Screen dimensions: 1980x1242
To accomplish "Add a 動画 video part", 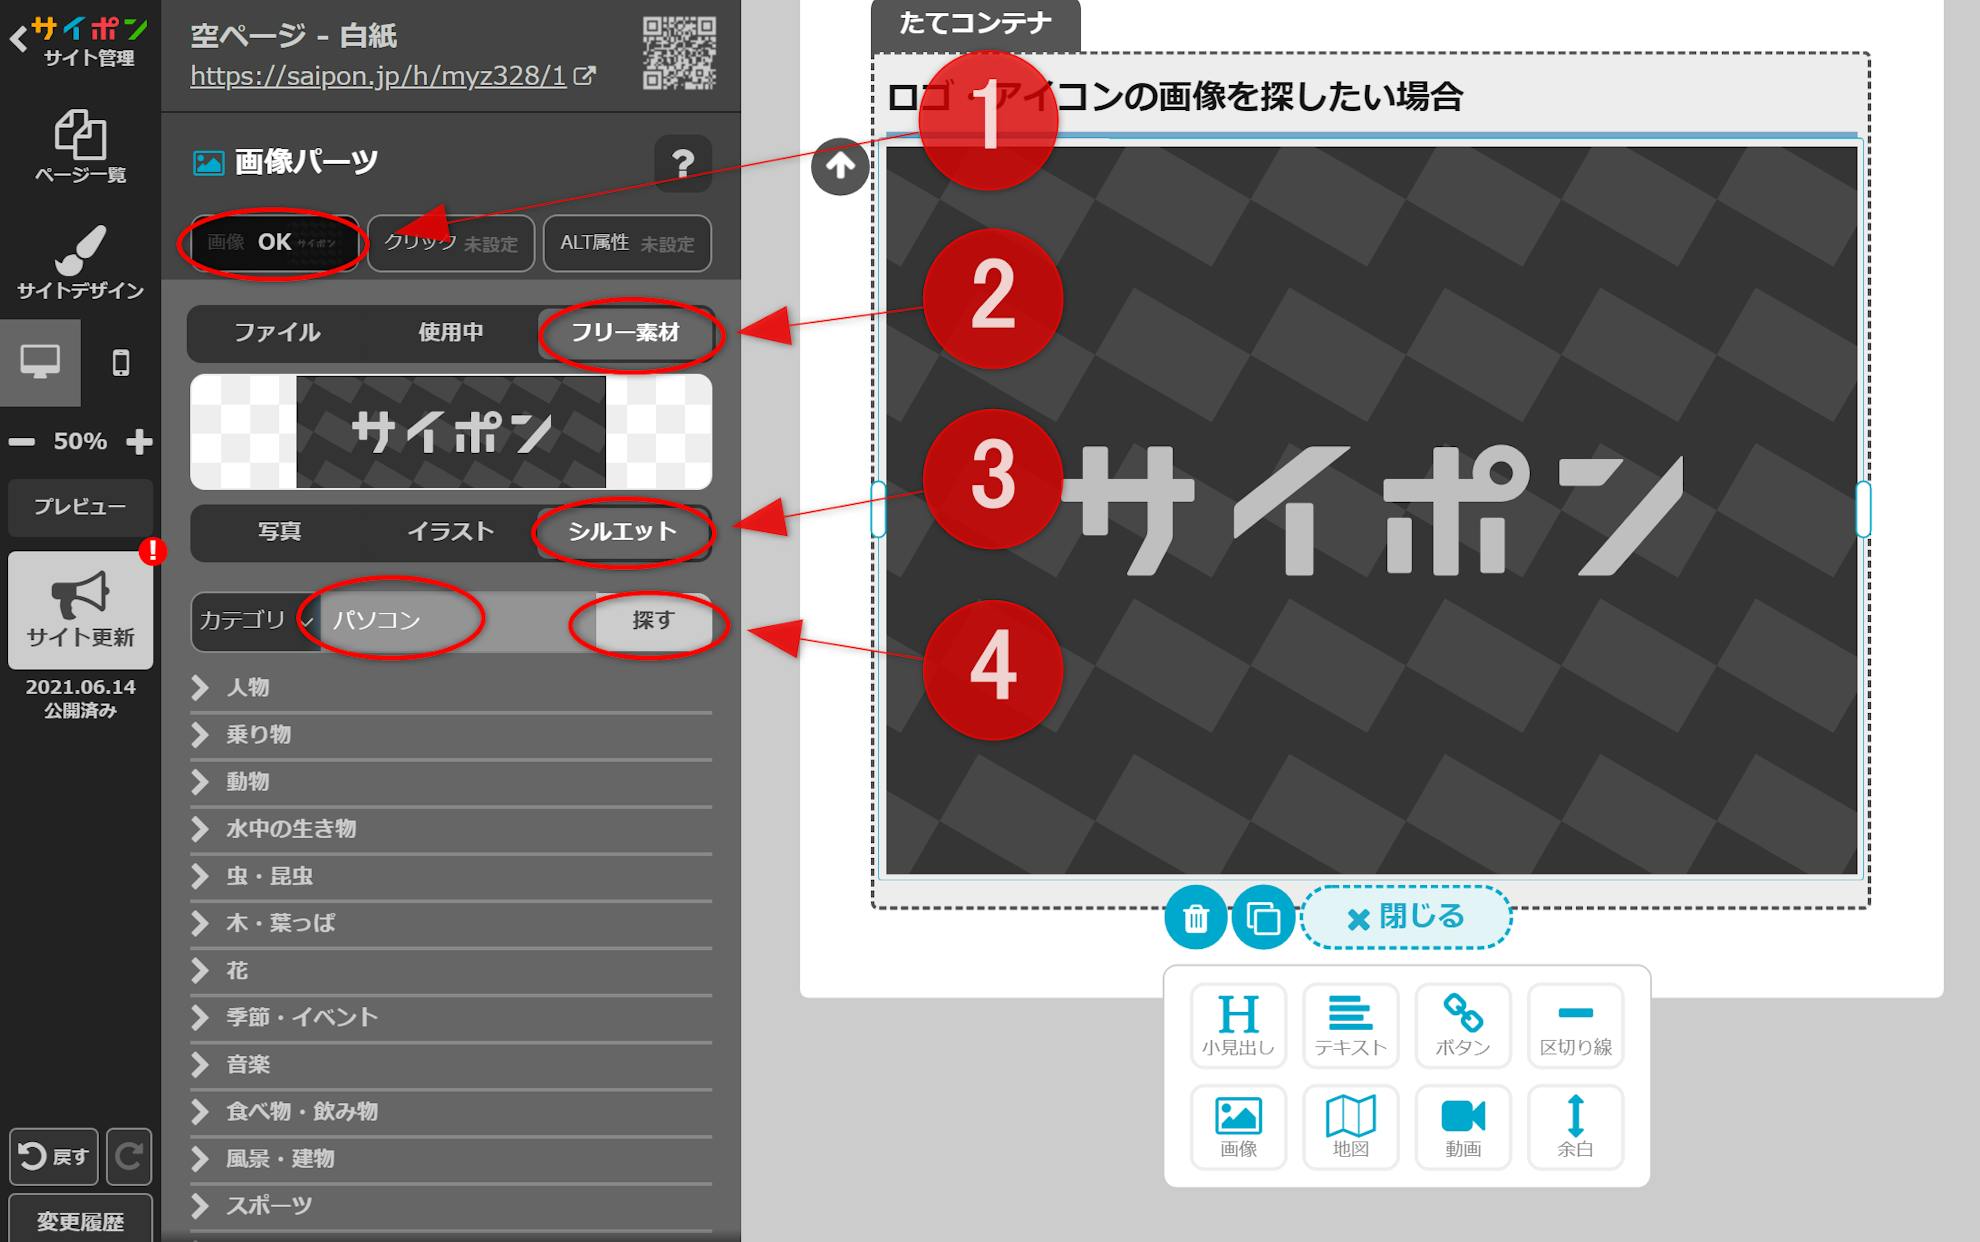I will (1463, 1127).
